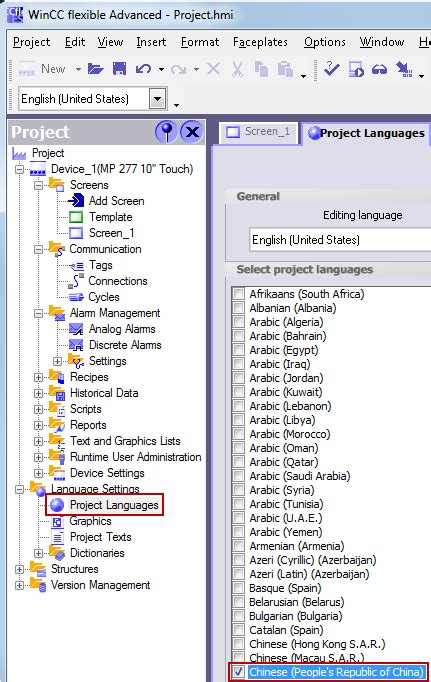Collapse the Alarm Management folder
The width and height of the screenshot is (431, 682).
(x=38, y=313)
